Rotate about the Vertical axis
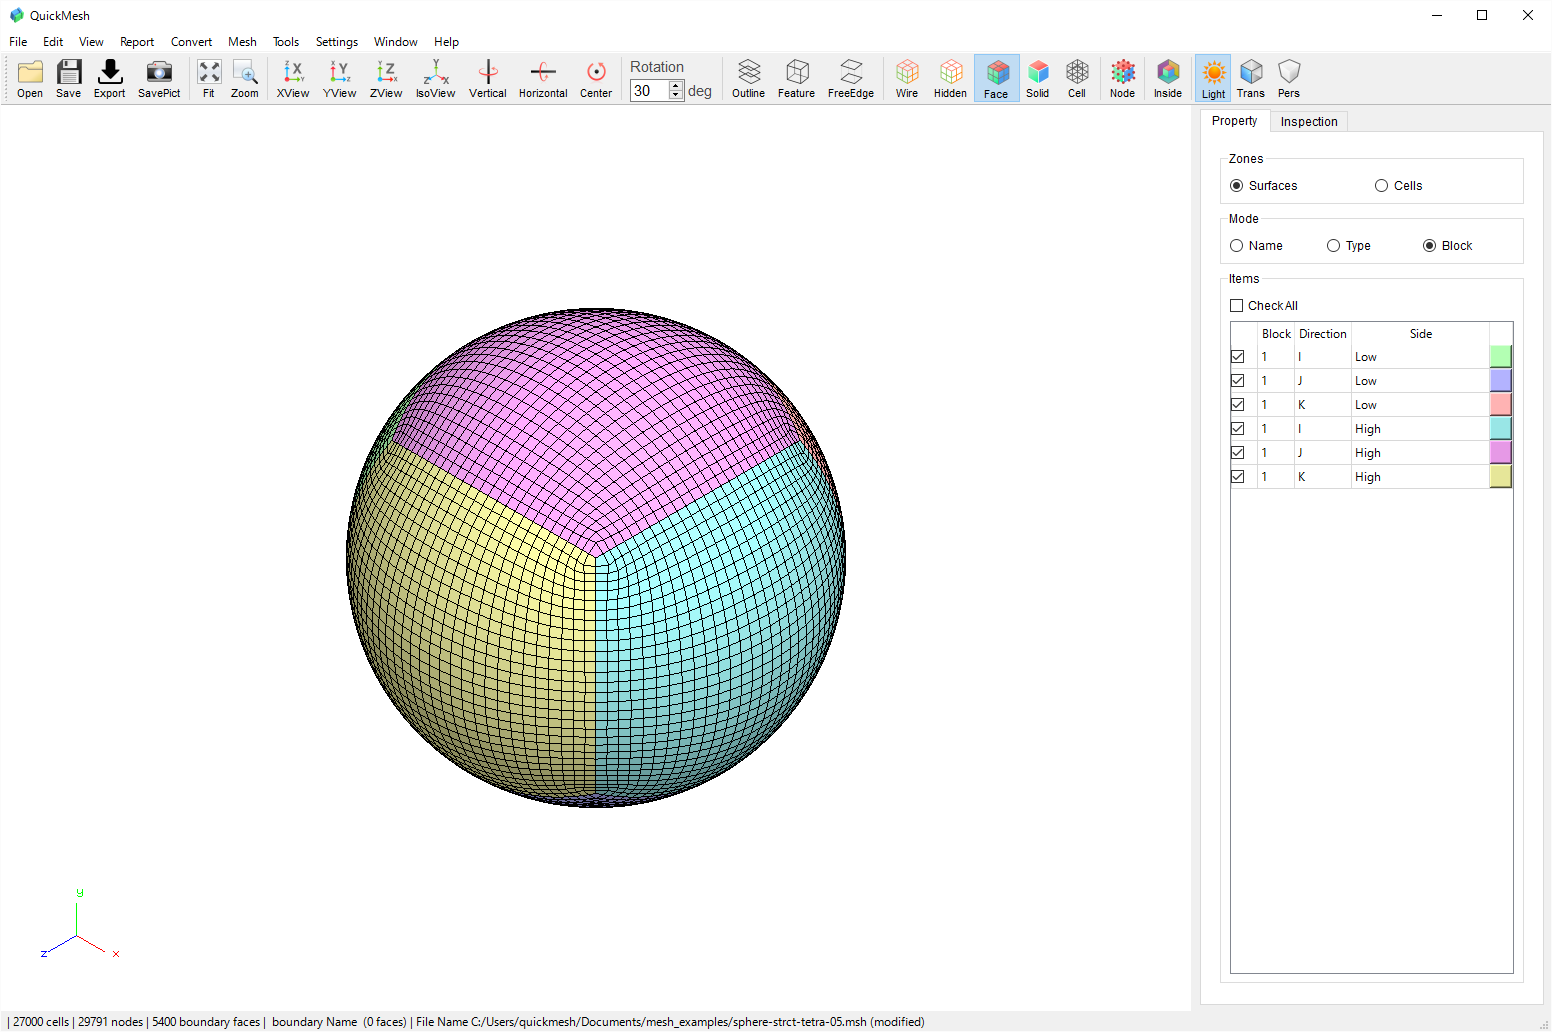1552x1032 pixels. click(488, 78)
